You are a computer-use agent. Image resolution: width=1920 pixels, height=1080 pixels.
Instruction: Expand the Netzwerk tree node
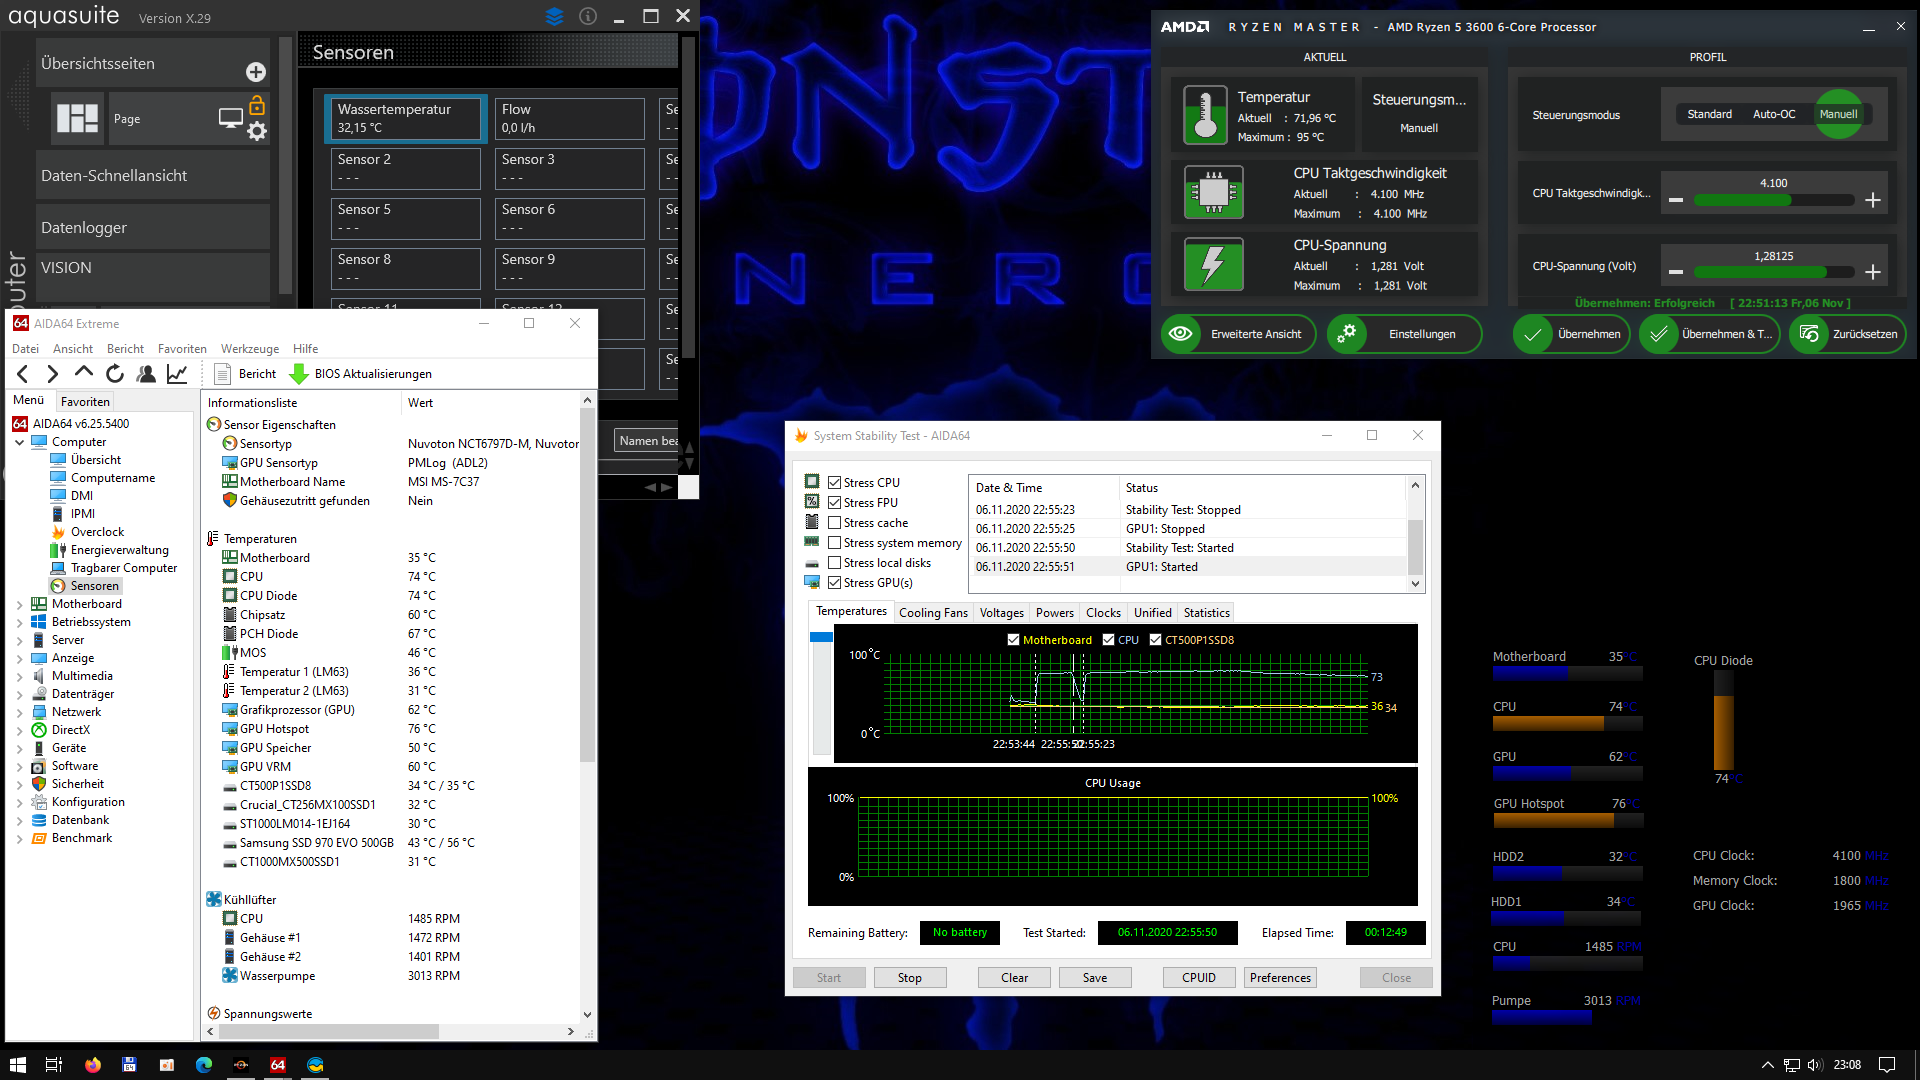coord(19,712)
